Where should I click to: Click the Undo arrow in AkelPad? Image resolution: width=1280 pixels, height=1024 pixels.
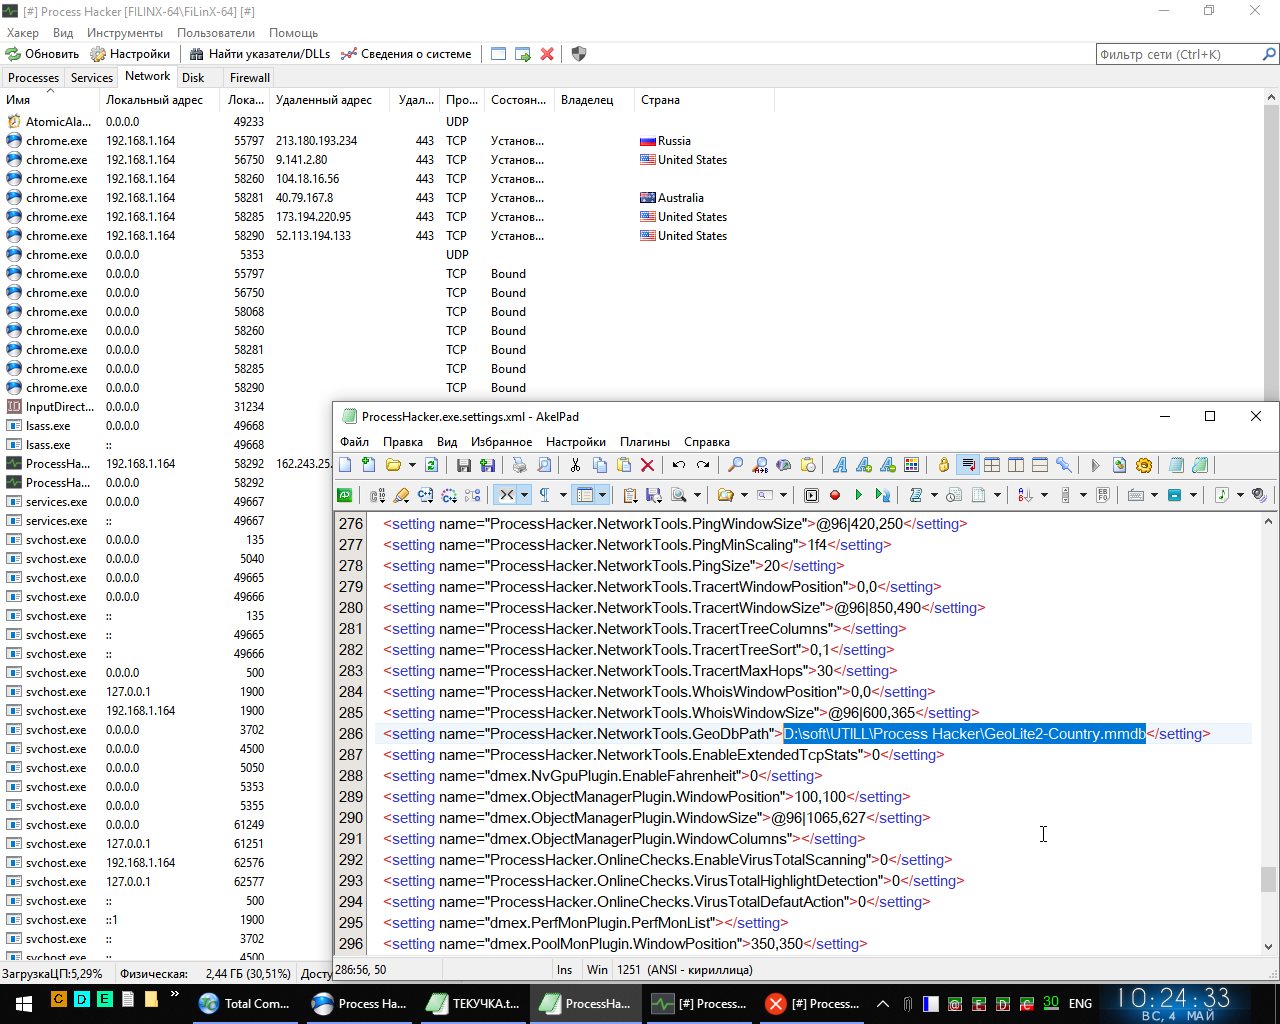tap(679, 465)
